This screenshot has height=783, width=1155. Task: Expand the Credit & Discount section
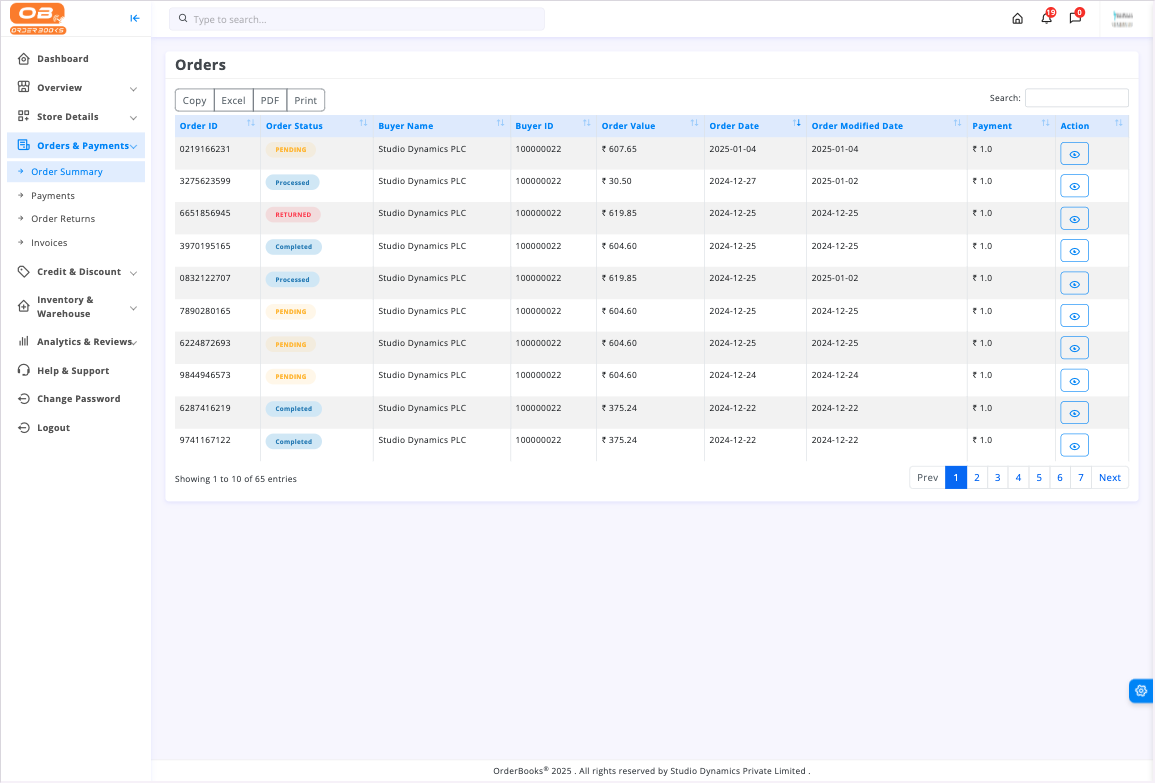[76, 272]
